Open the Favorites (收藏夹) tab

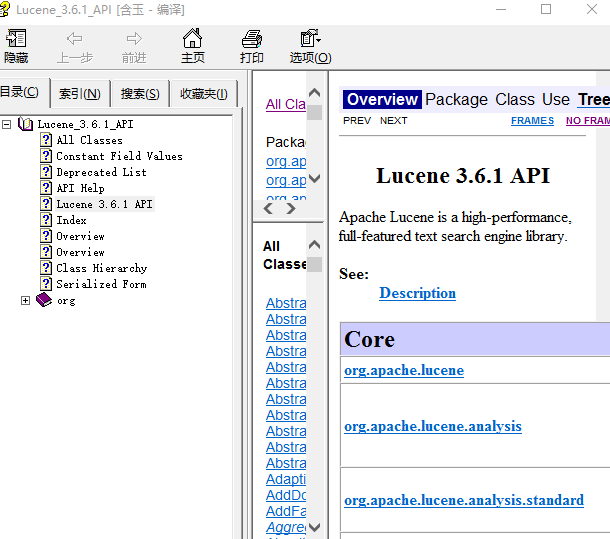click(x=203, y=94)
